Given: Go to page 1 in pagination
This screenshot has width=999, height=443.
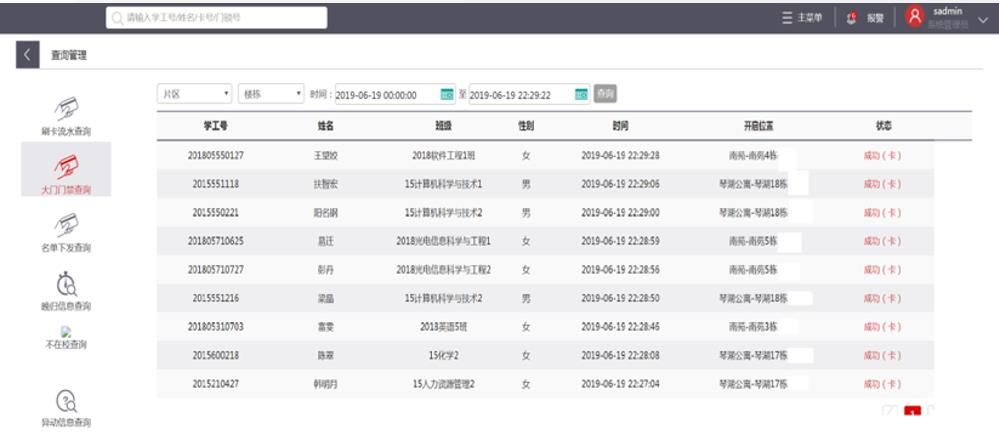Looking at the screenshot, I should 911,413.
